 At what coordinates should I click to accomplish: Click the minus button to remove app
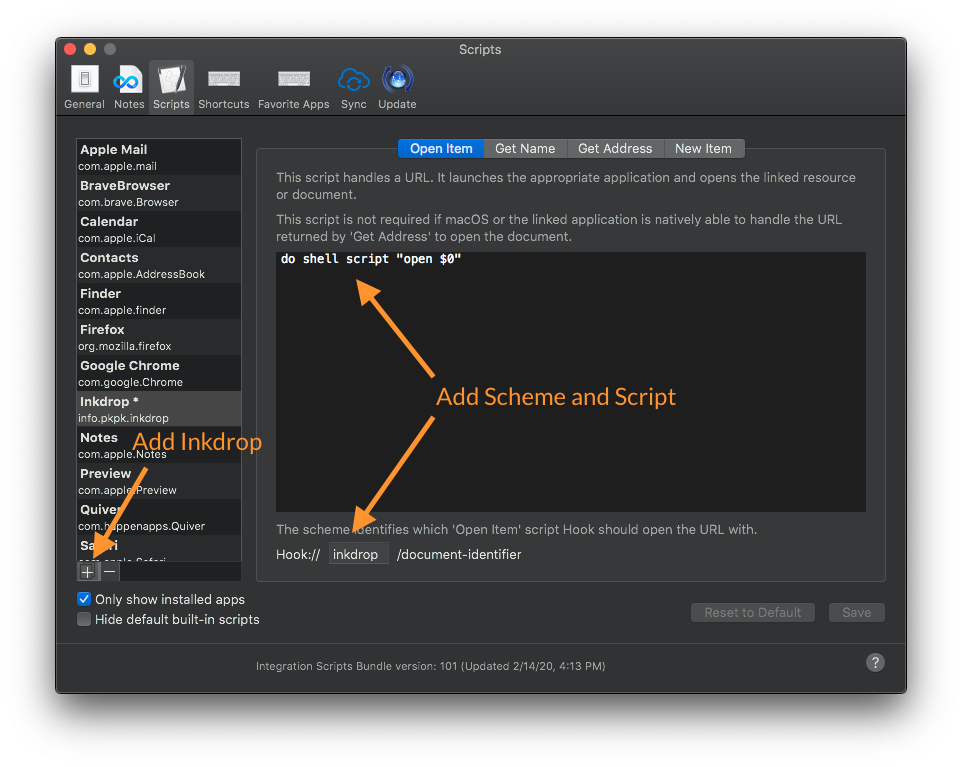(110, 572)
